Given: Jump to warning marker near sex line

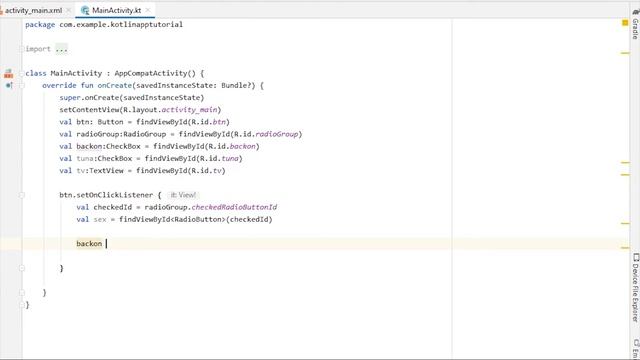Looking at the screenshot, I should click(625, 223).
